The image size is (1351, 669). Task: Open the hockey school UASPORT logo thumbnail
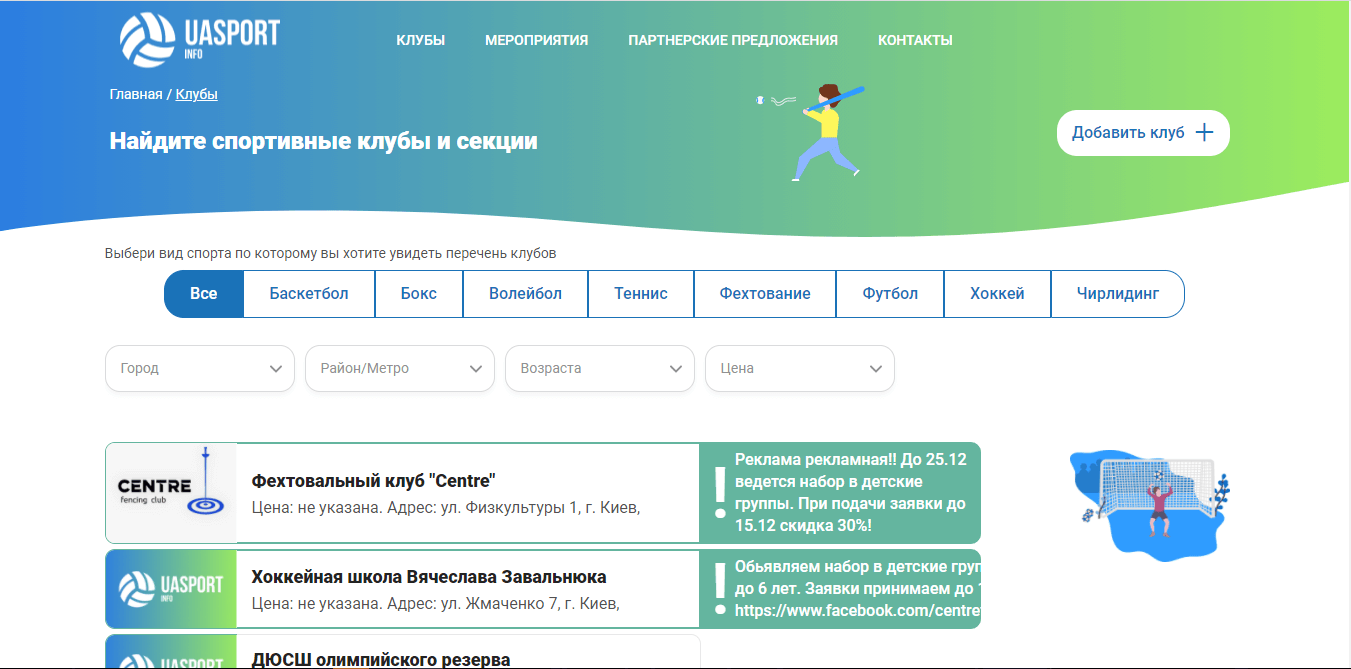171,589
